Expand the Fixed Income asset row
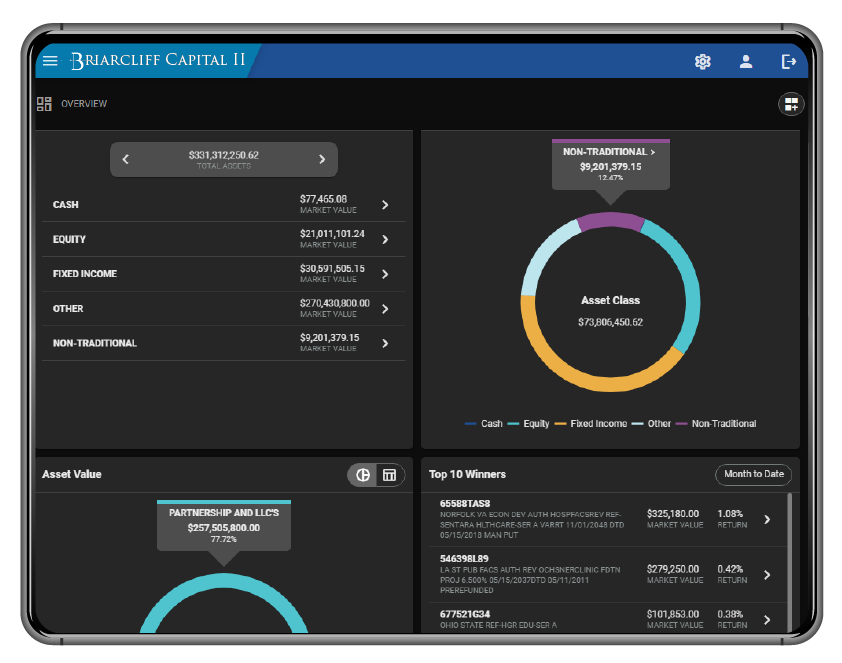The image size is (842, 663). pos(385,274)
